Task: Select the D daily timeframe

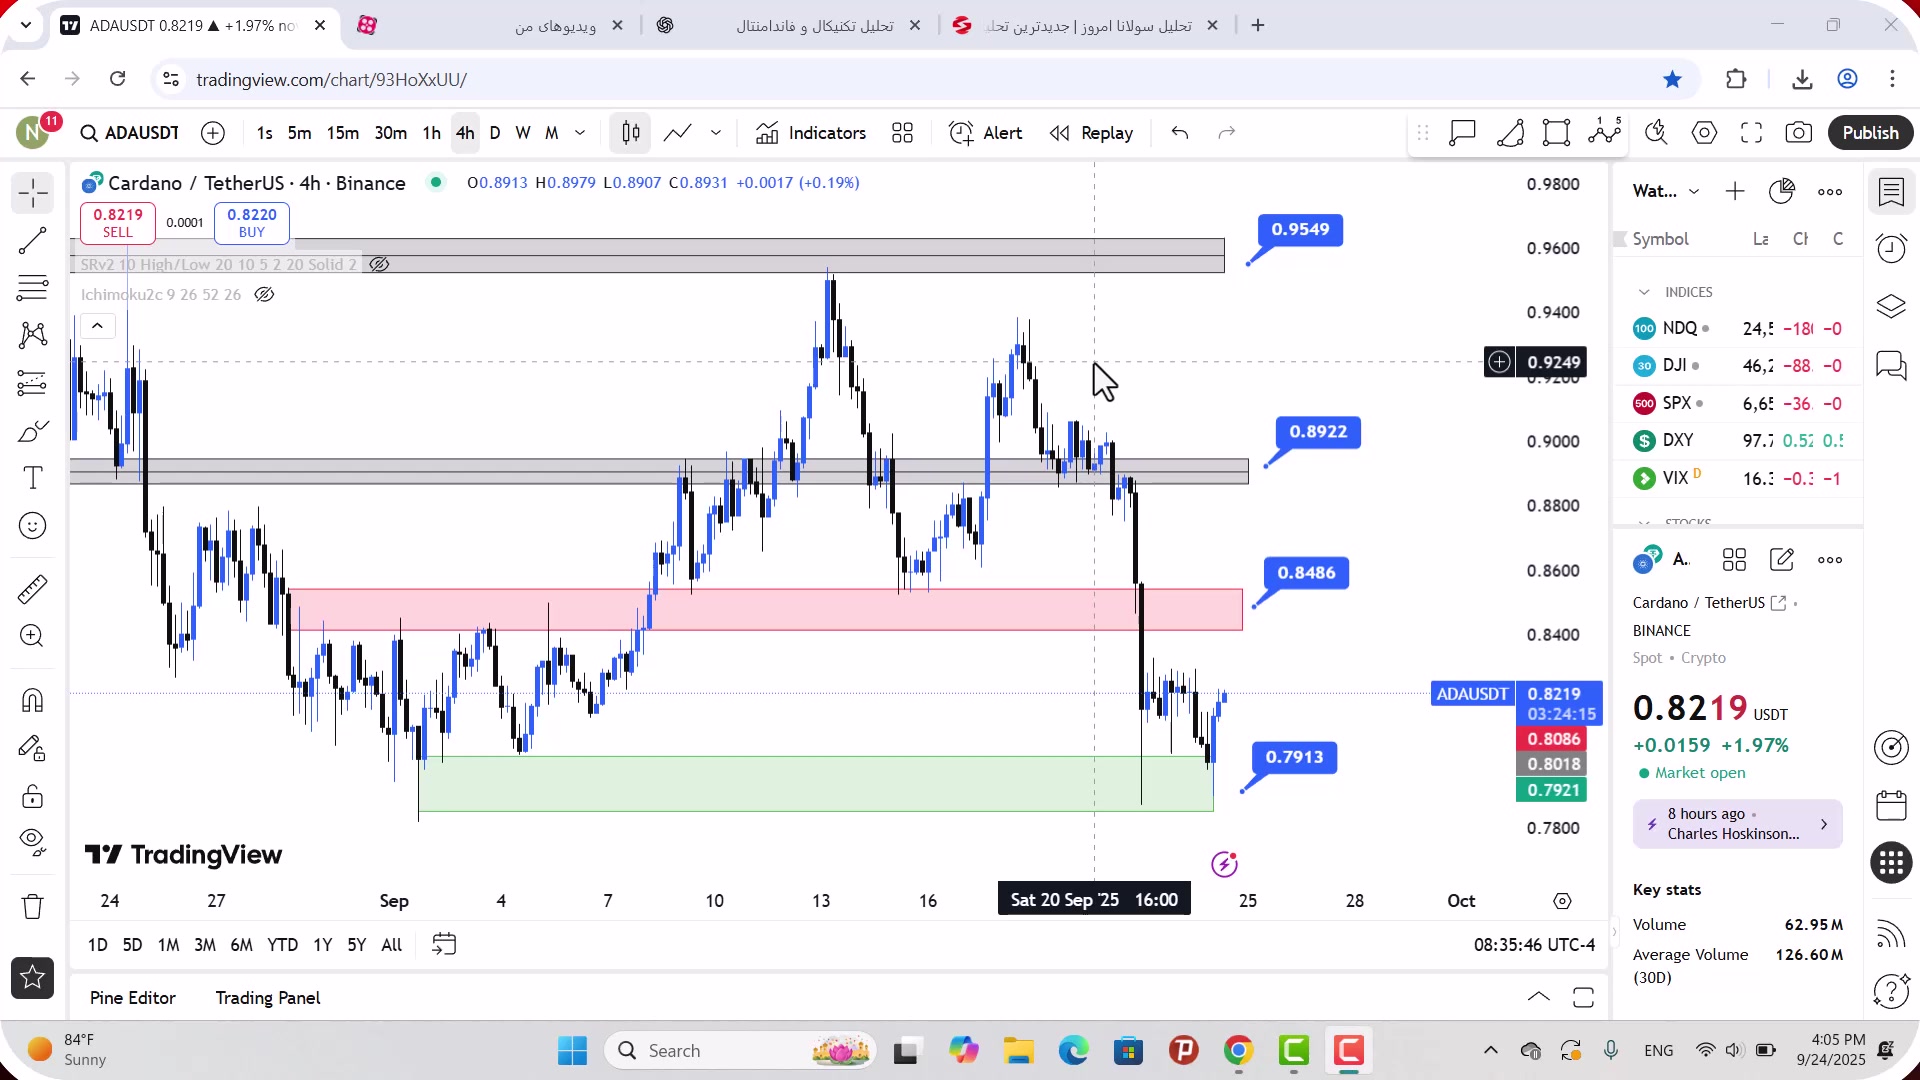Action: [495, 133]
